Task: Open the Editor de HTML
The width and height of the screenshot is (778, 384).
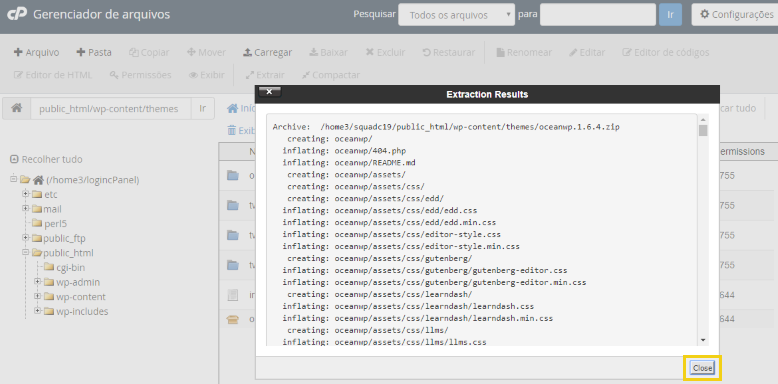Action: click(53, 75)
